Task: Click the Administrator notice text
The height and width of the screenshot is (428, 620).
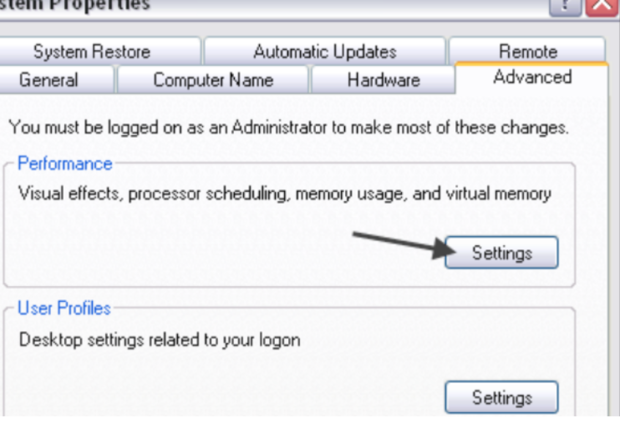Action: coord(289,127)
